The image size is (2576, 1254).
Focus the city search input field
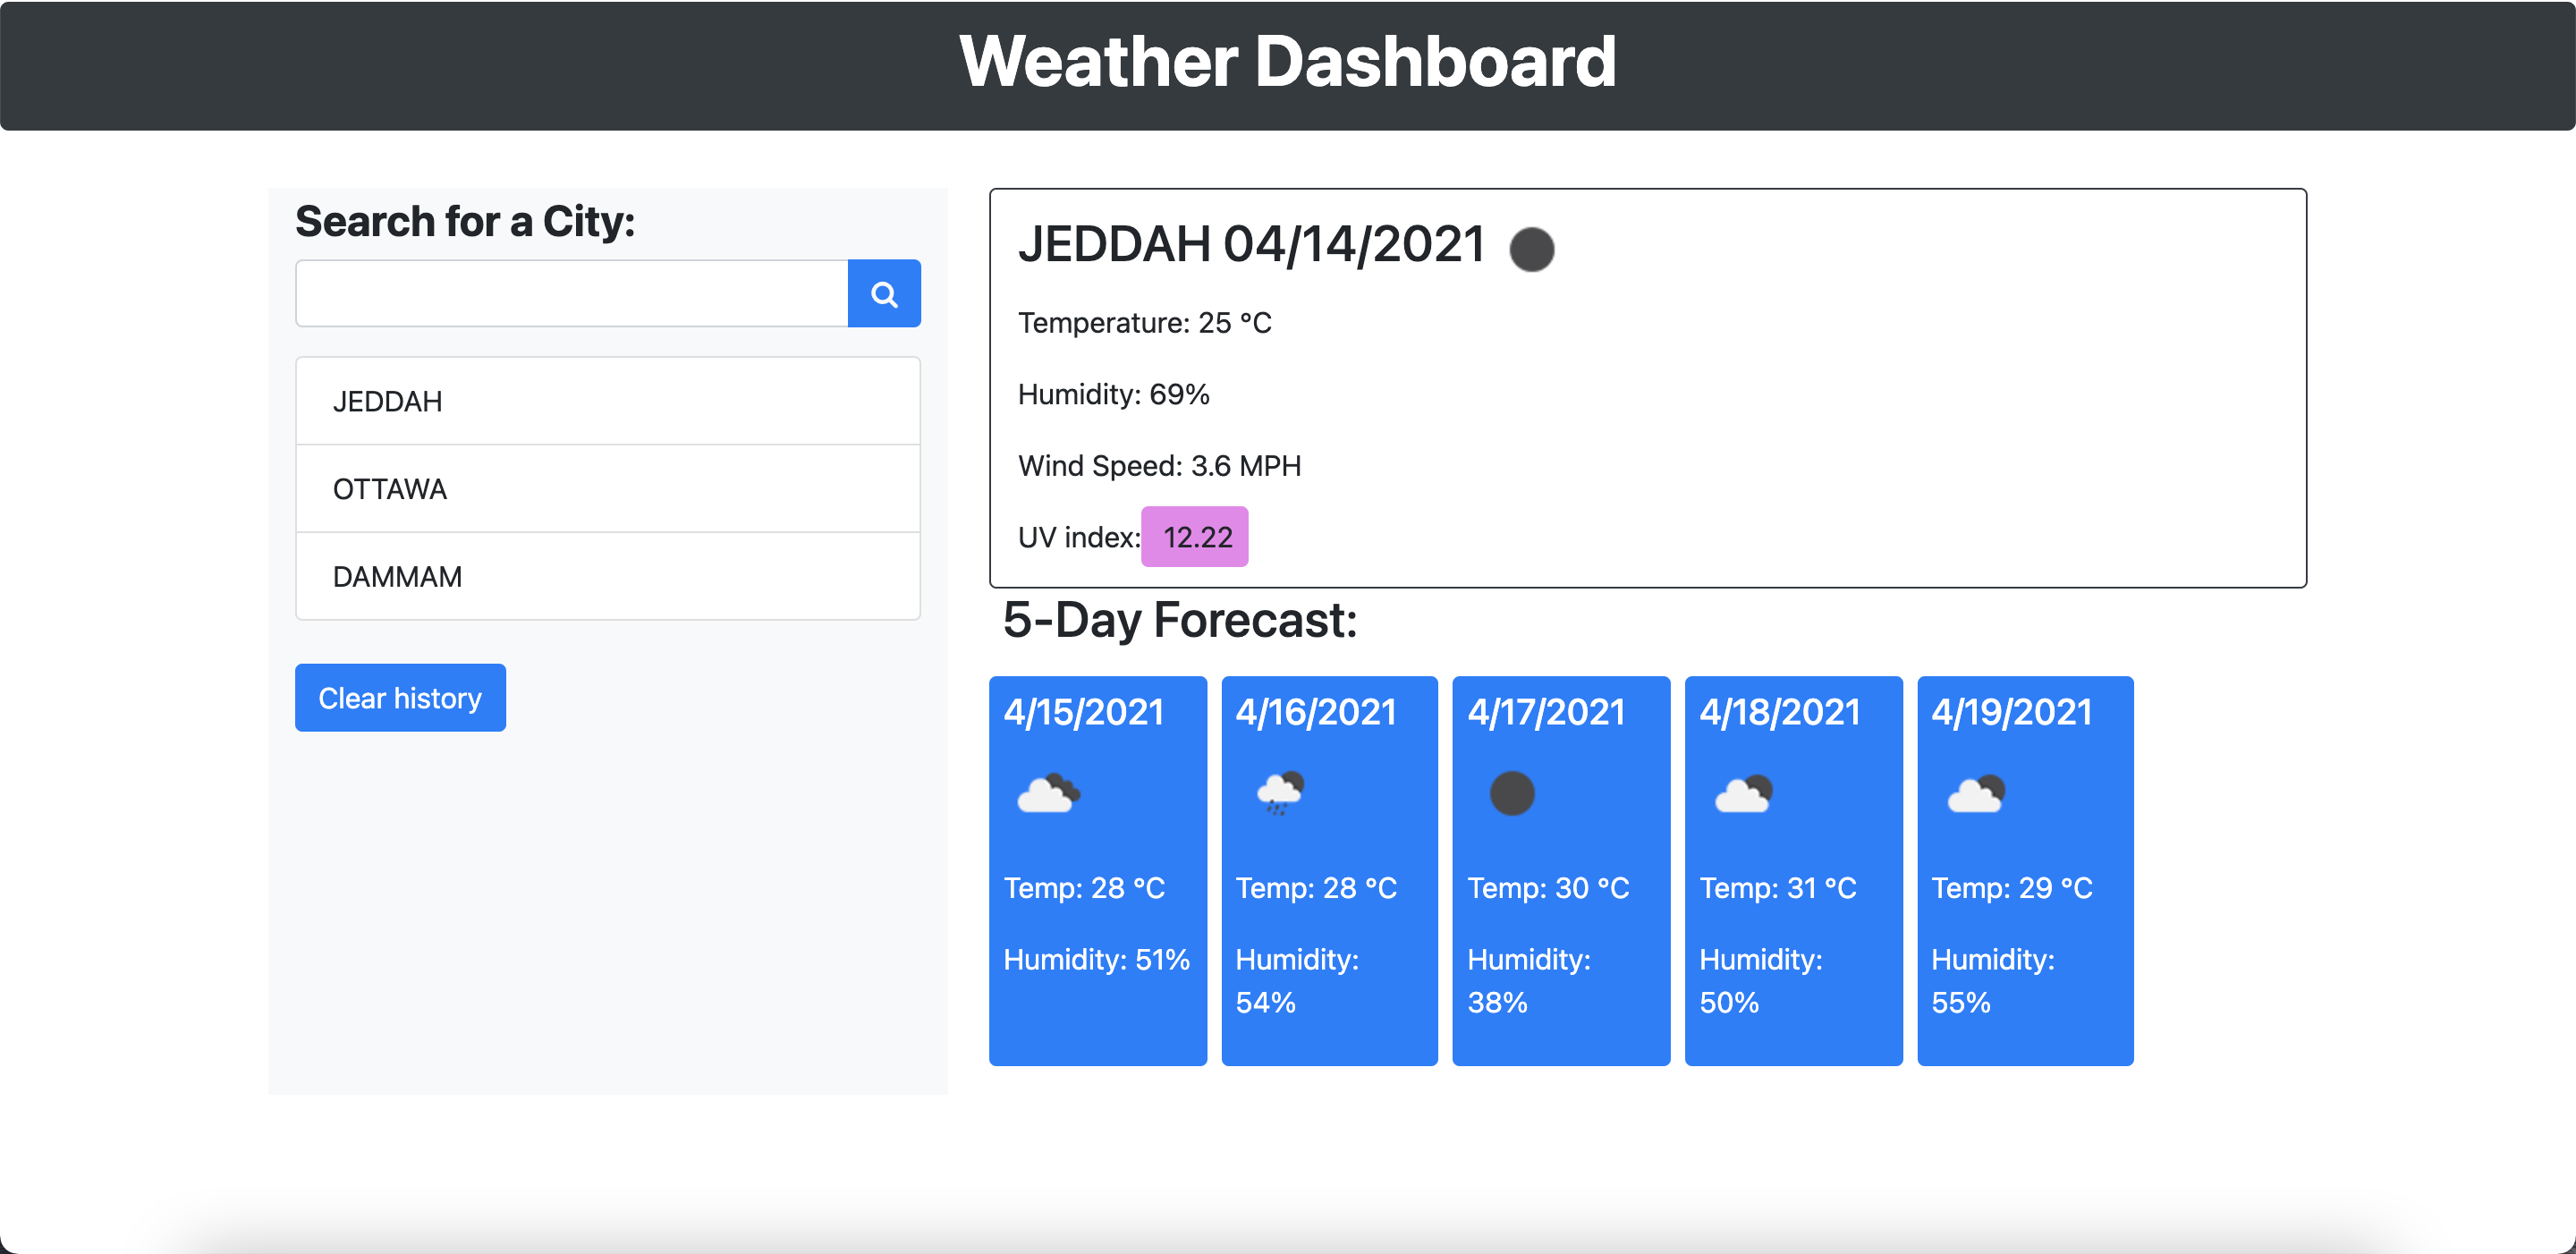tap(571, 294)
